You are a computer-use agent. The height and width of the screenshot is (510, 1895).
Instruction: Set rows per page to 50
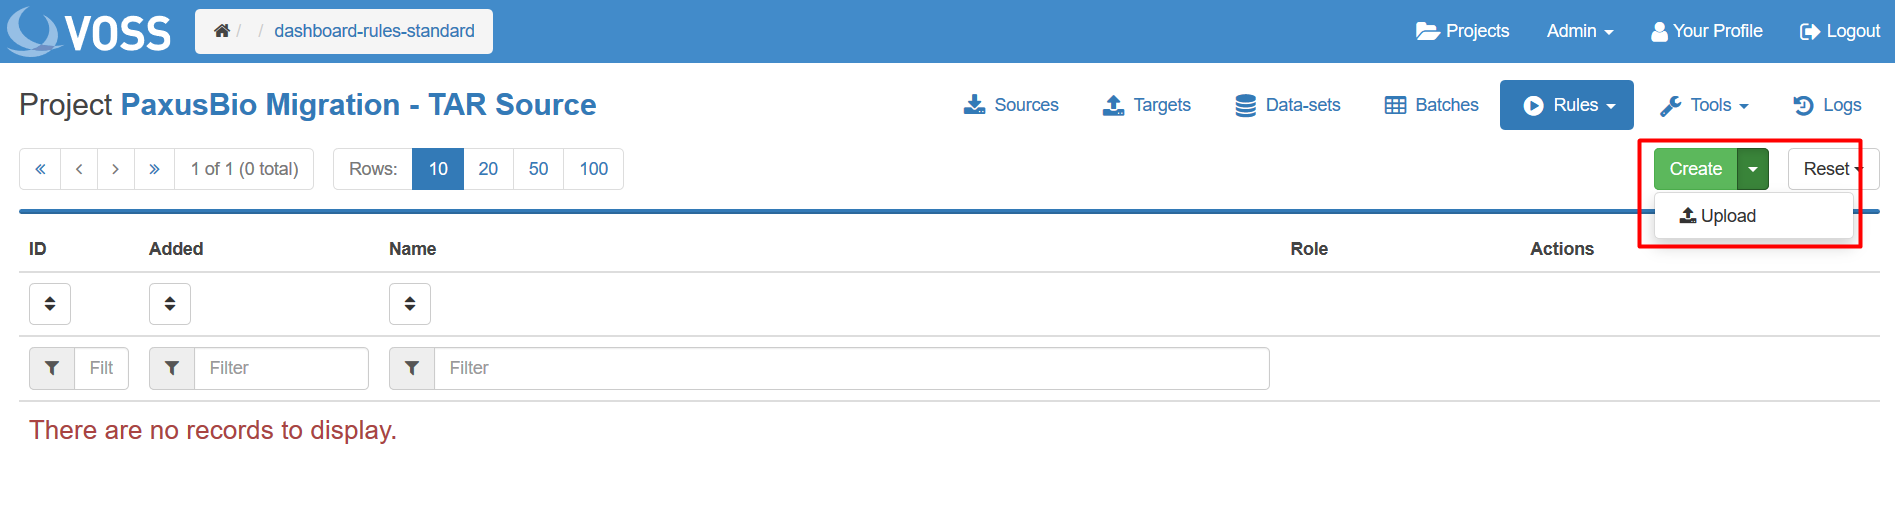(538, 169)
